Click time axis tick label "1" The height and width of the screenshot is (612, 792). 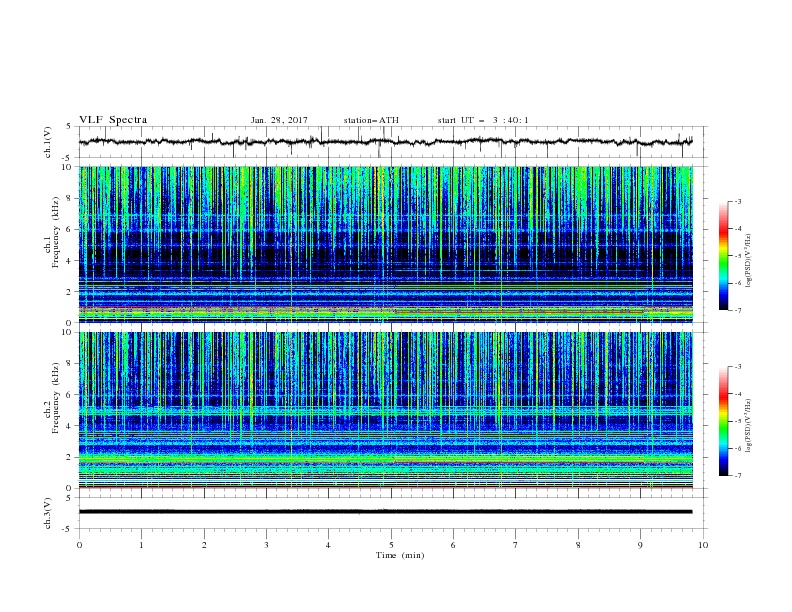(x=141, y=545)
